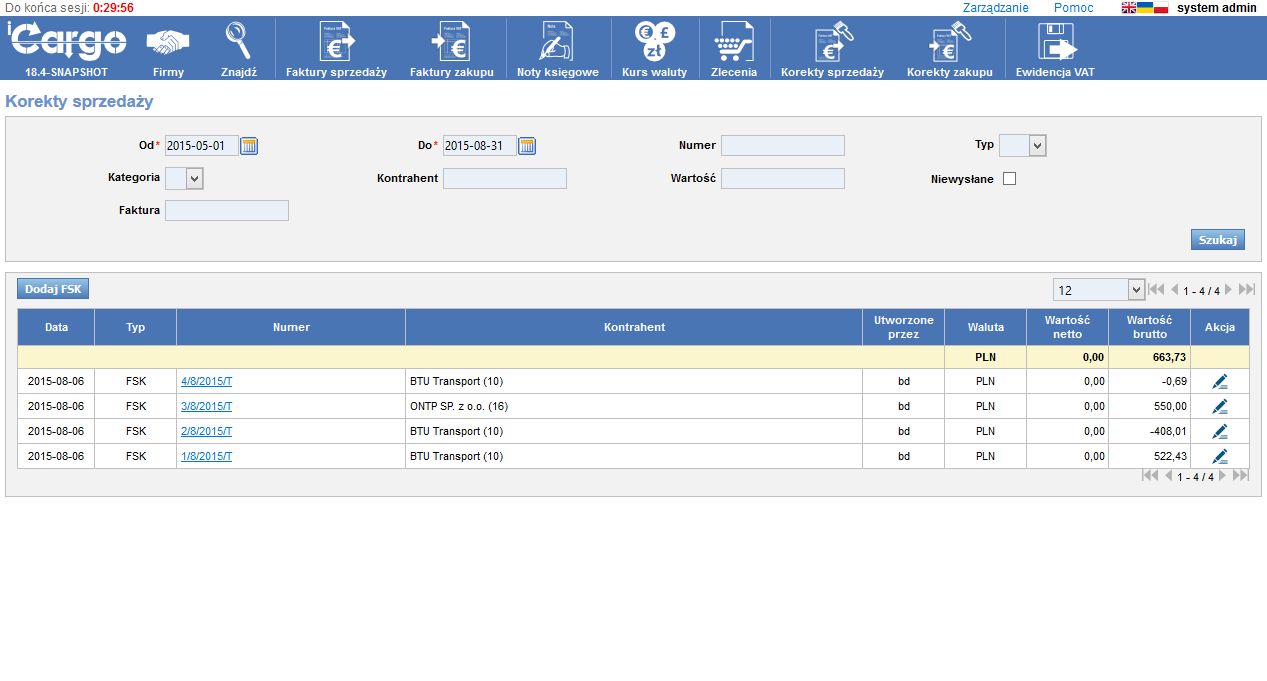Screen dimensions: 1267x681
Task: Open the Pomoc menu
Action: pos(1073,8)
